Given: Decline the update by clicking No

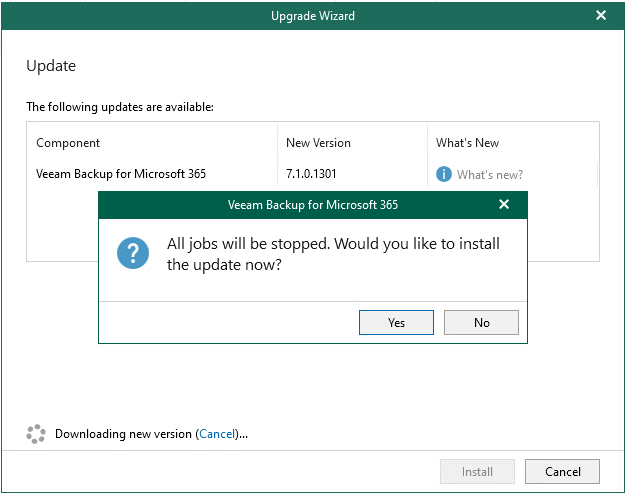Looking at the screenshot, I should 481,323.
